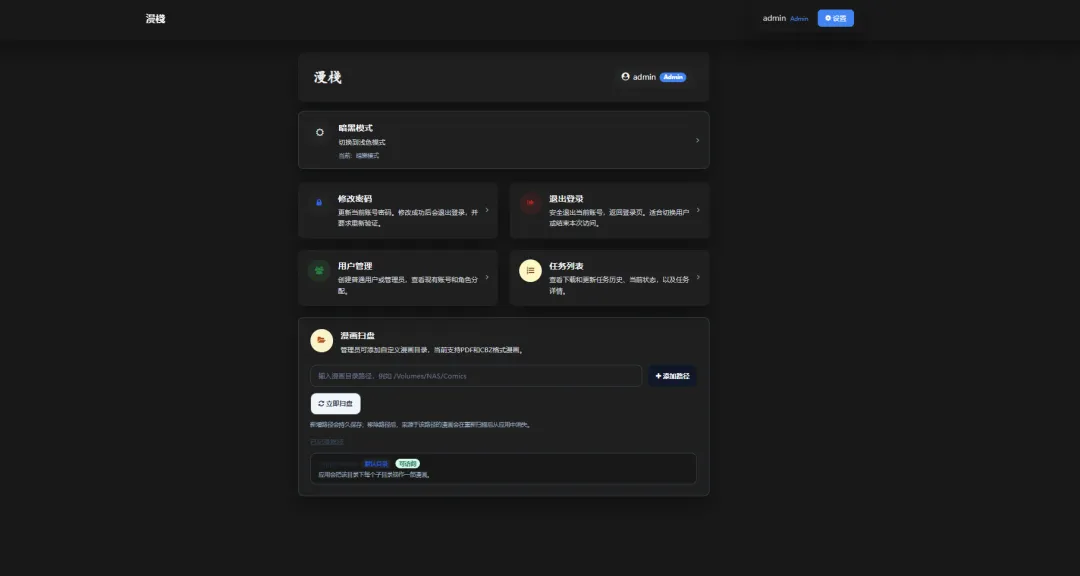Image resolution: width=1080 pixels, height=576 pixels.
Task: Click the lock icon beside 修改密码
Action: 319,203
